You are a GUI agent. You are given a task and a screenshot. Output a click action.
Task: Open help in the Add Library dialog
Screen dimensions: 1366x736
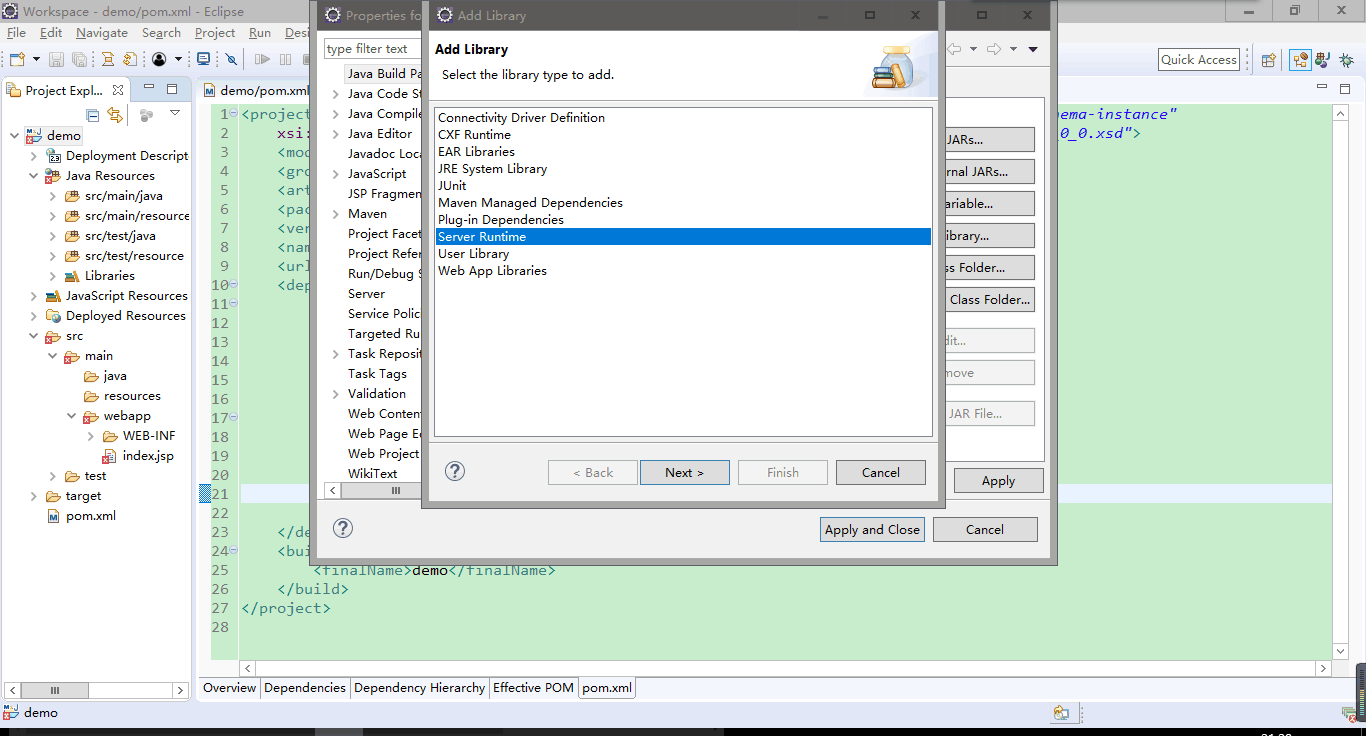coord(455,471)
